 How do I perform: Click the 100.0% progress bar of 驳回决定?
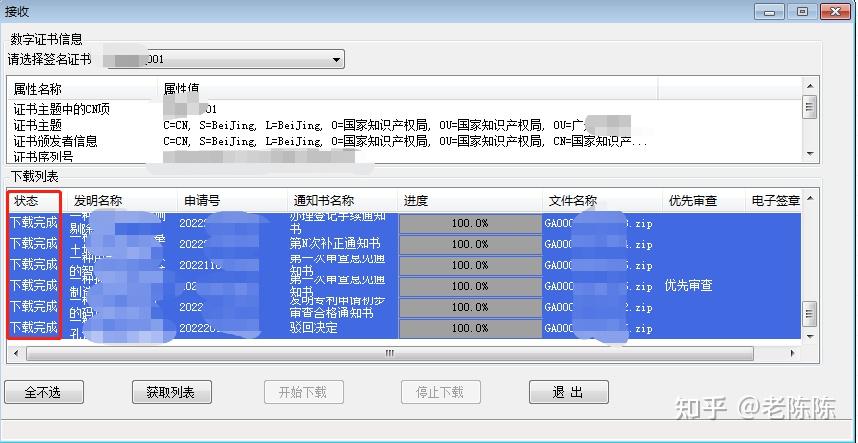click(x=470, y=328)
